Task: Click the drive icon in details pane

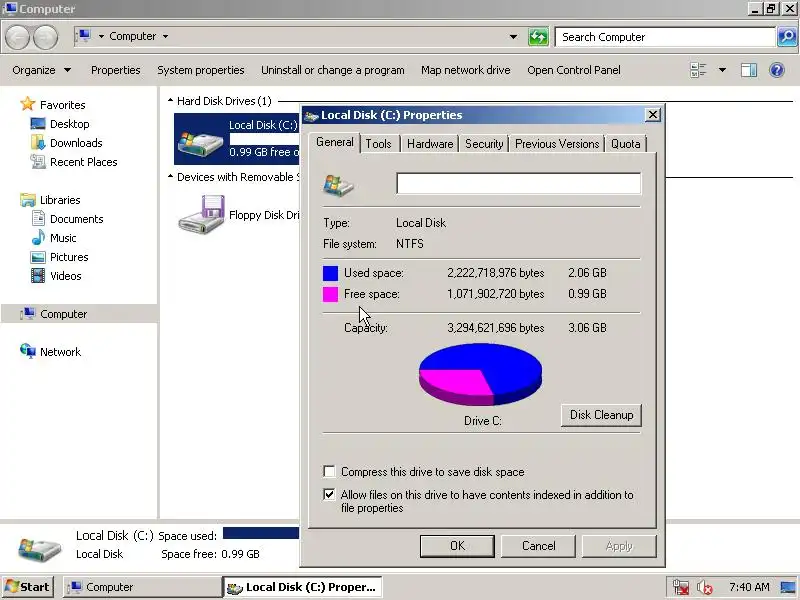Action: point(40,548)
